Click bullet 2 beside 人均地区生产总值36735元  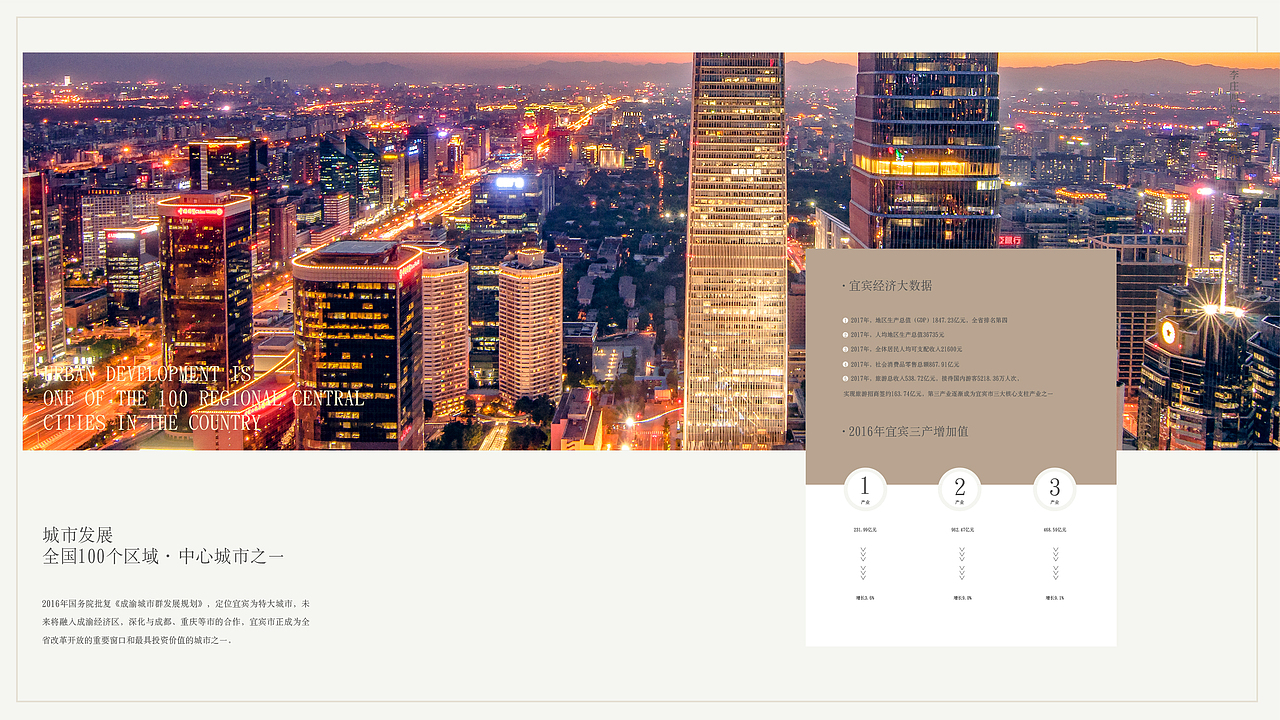845,335
